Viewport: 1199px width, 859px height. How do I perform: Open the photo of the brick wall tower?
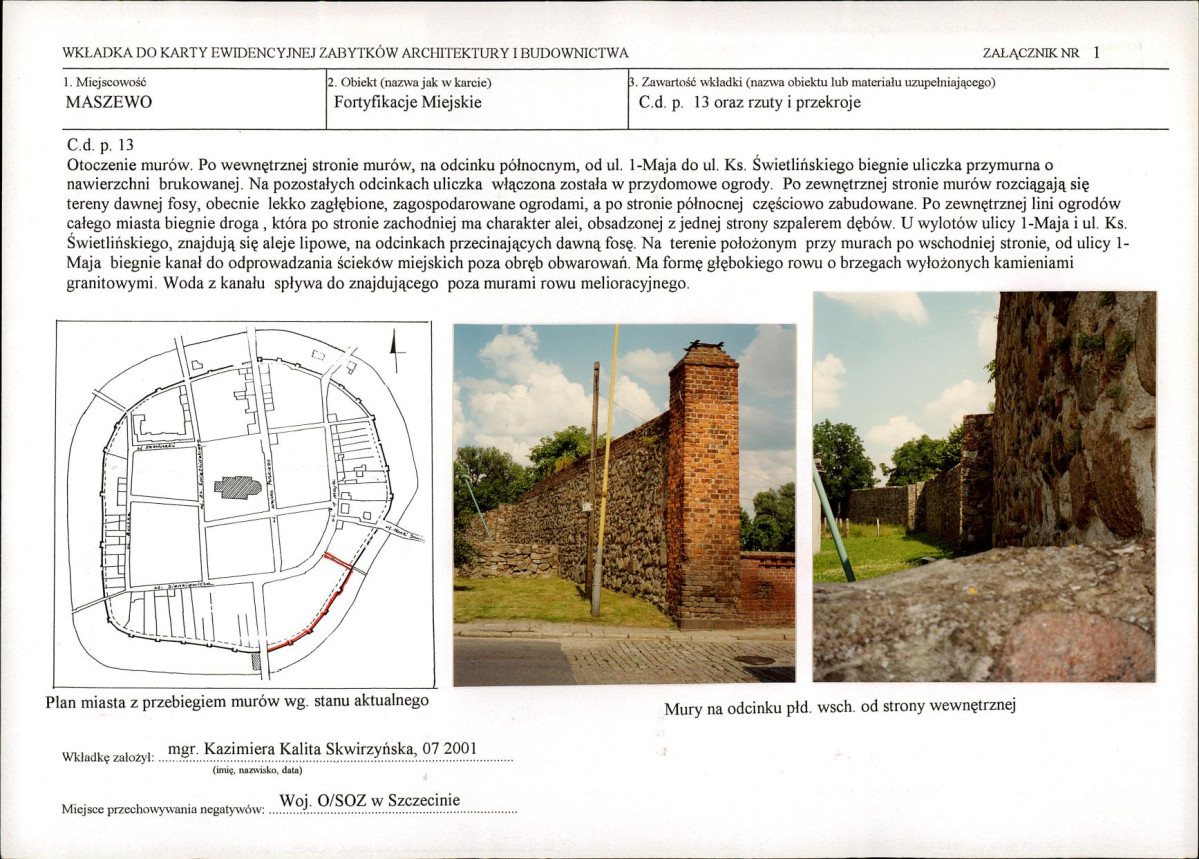tap(624, 504)
